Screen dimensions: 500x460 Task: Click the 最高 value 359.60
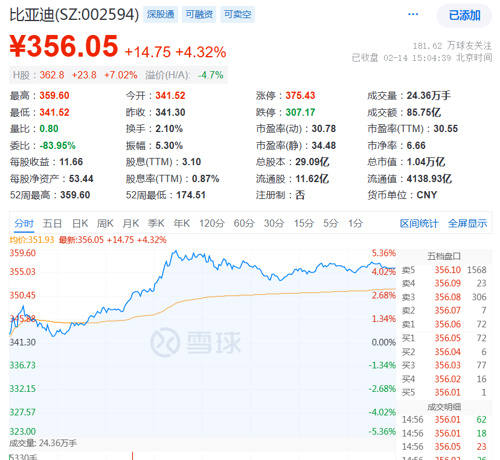[54, 96]
